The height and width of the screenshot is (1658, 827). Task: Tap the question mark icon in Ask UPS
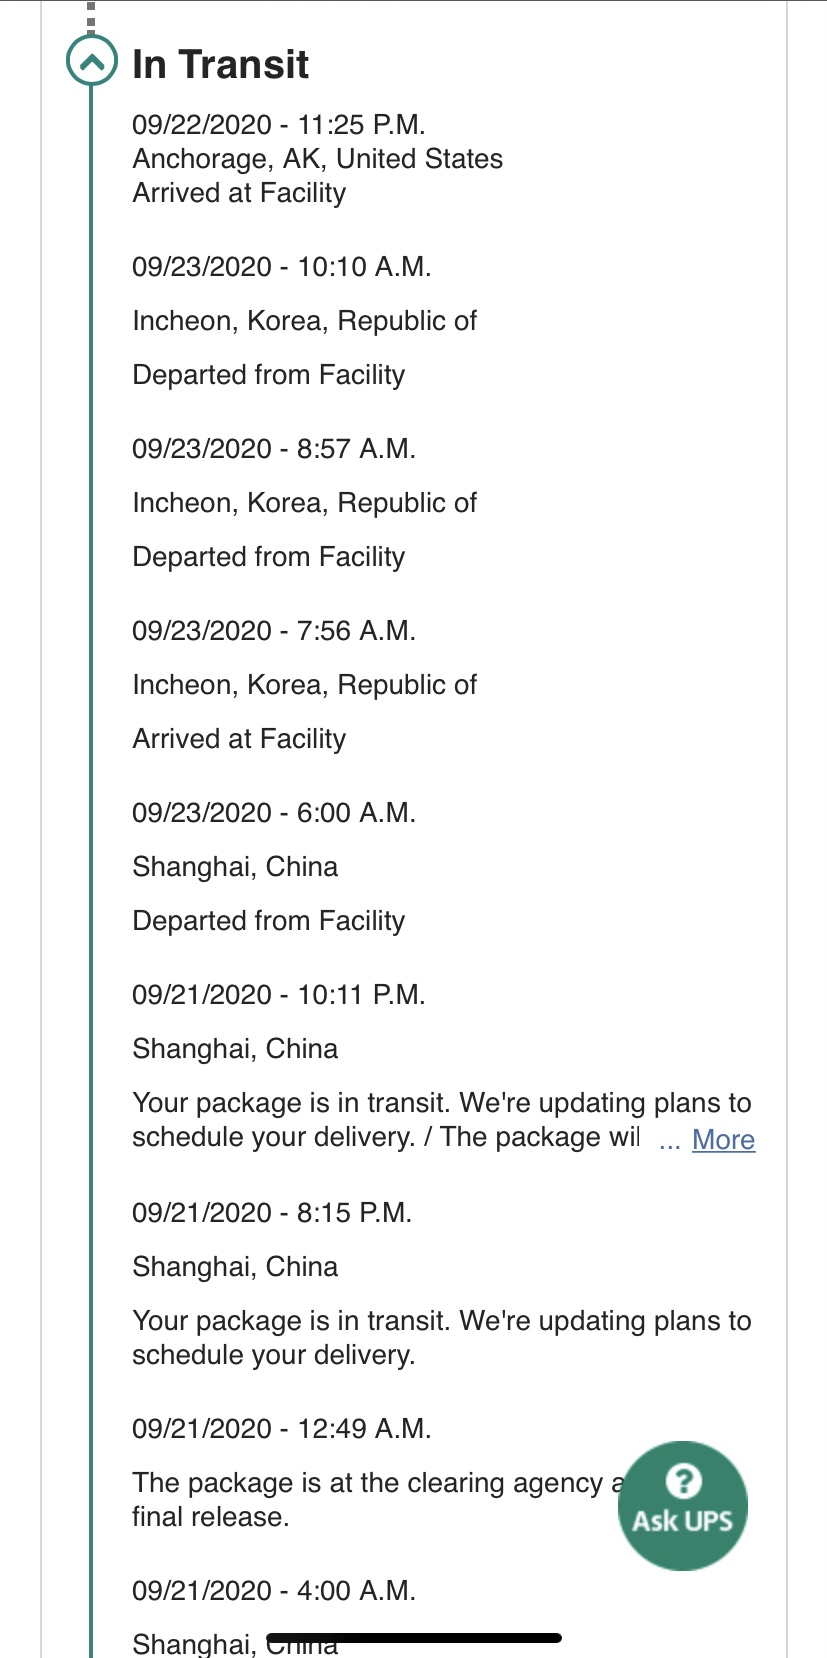pyautogui.click(x=683, y=1481)
